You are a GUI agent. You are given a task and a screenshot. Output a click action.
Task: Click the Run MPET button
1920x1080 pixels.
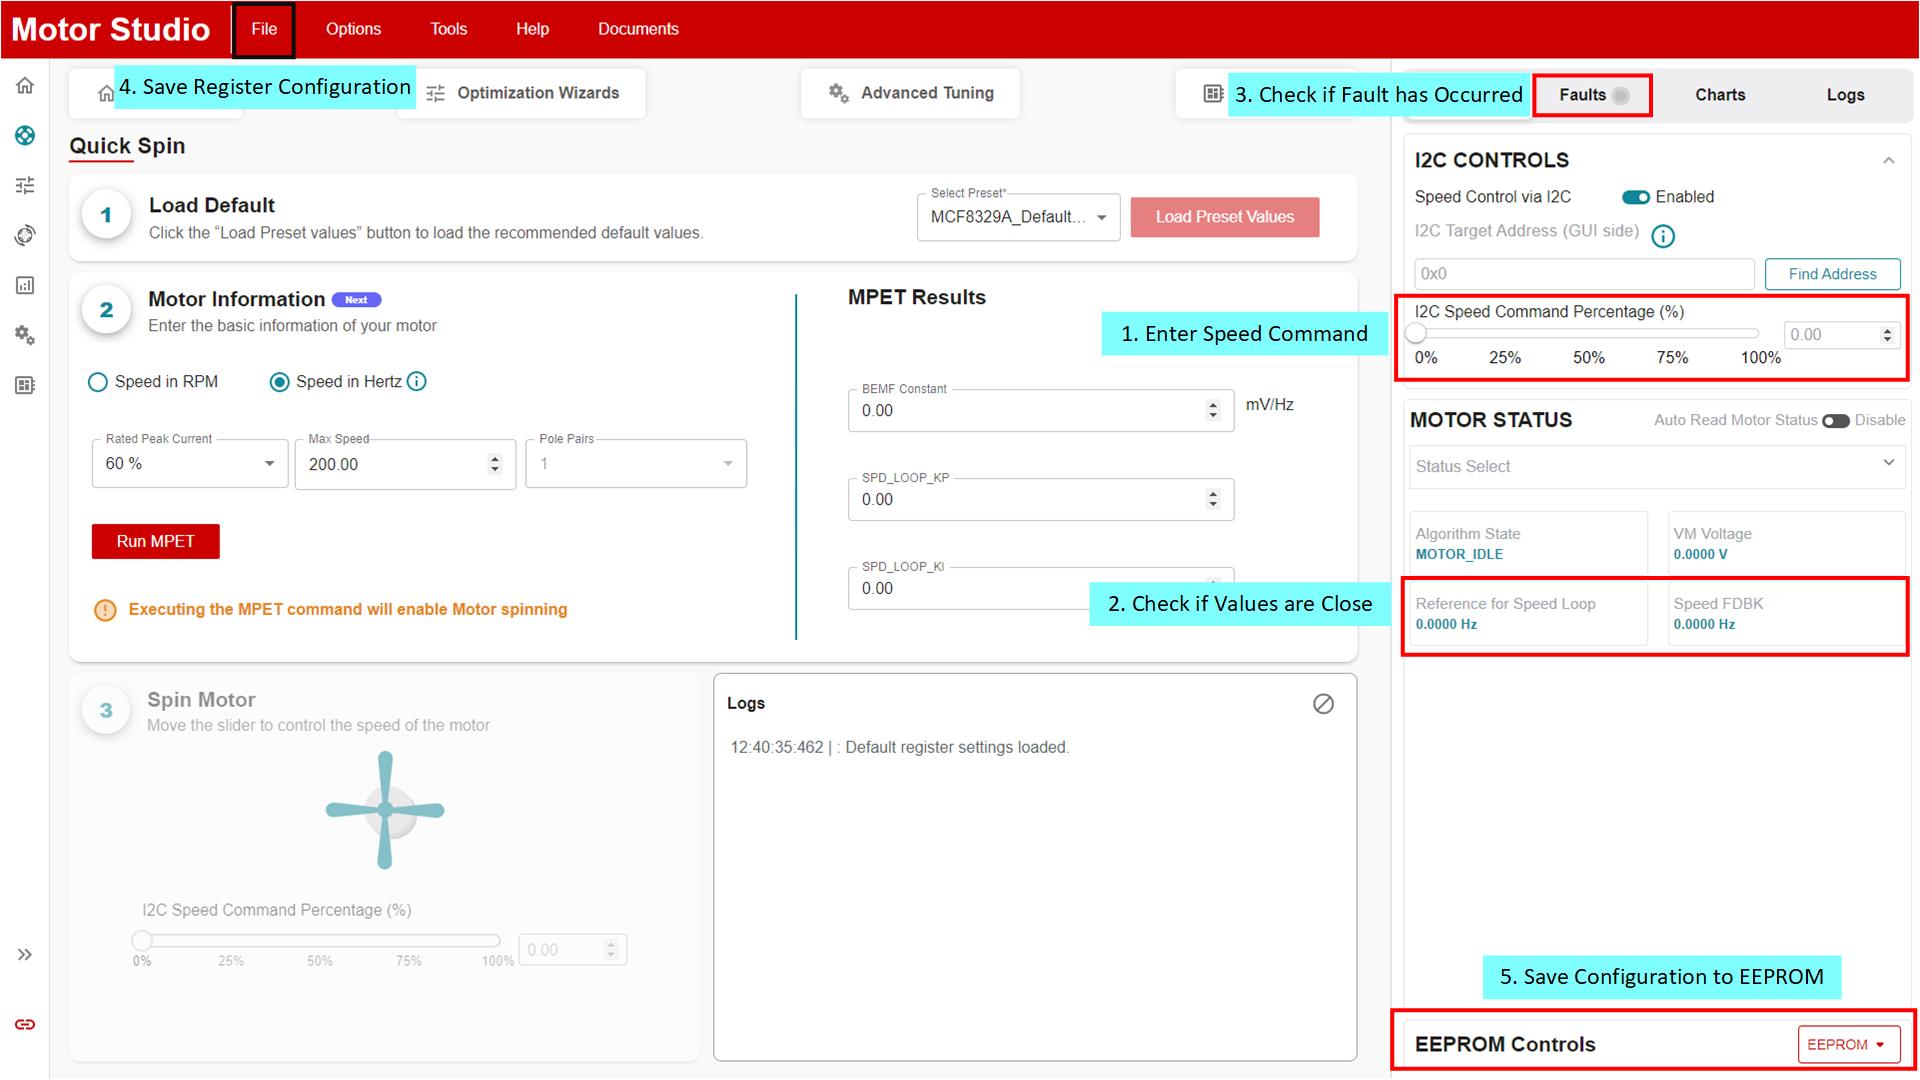155,541
